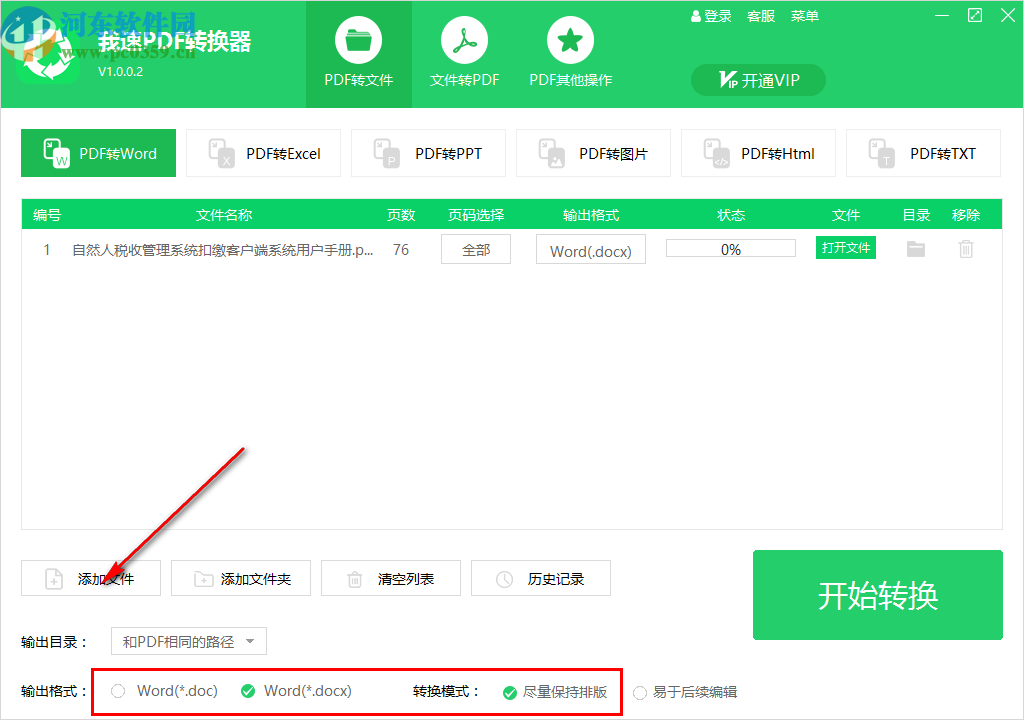Select Word(*.doc) as output format
The height and width of the screenshot is (720, 1024).
(x=117, y=691)
